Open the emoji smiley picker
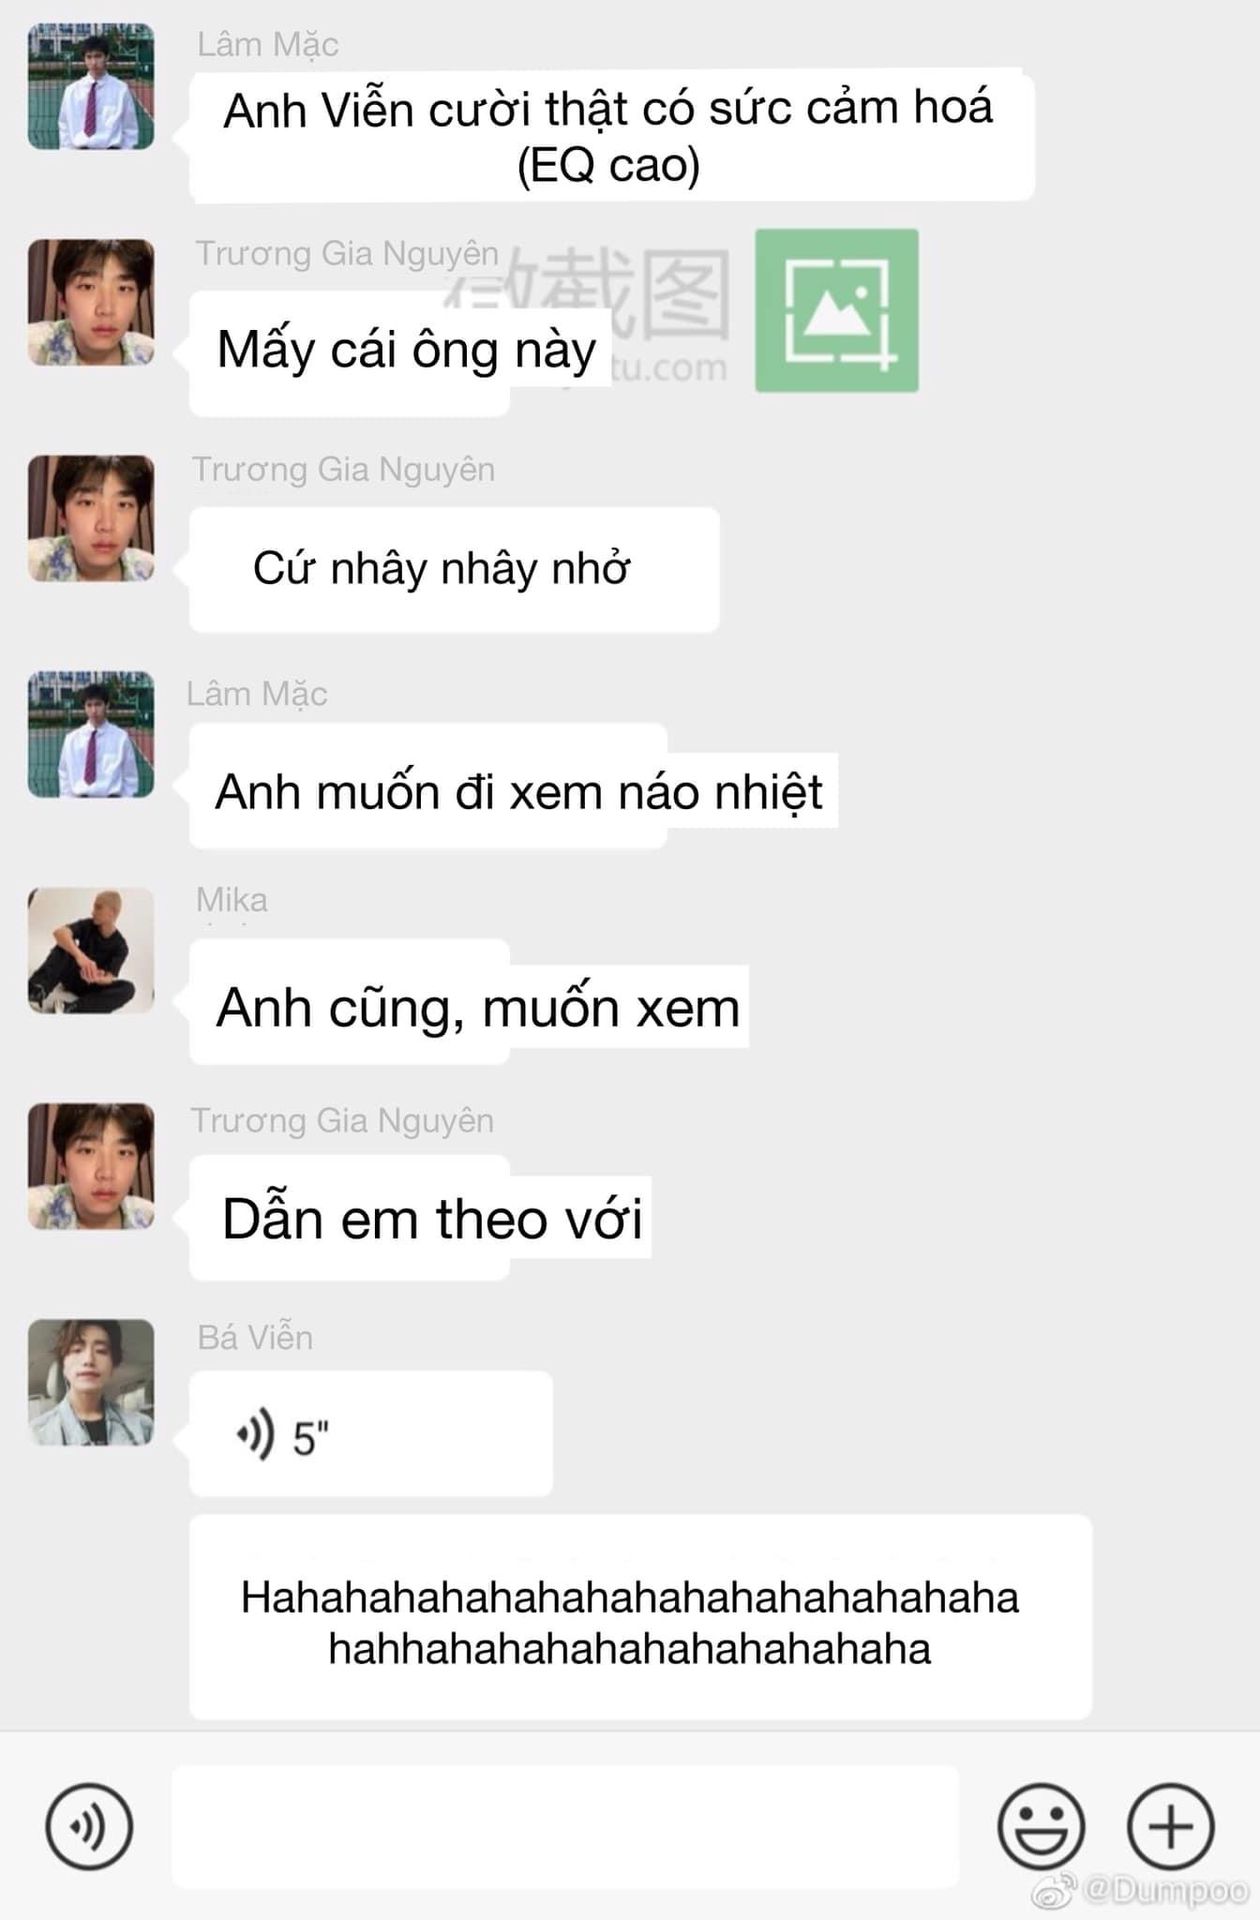Viewport: 1260px width, 1920px height. pos(1041,1826)
